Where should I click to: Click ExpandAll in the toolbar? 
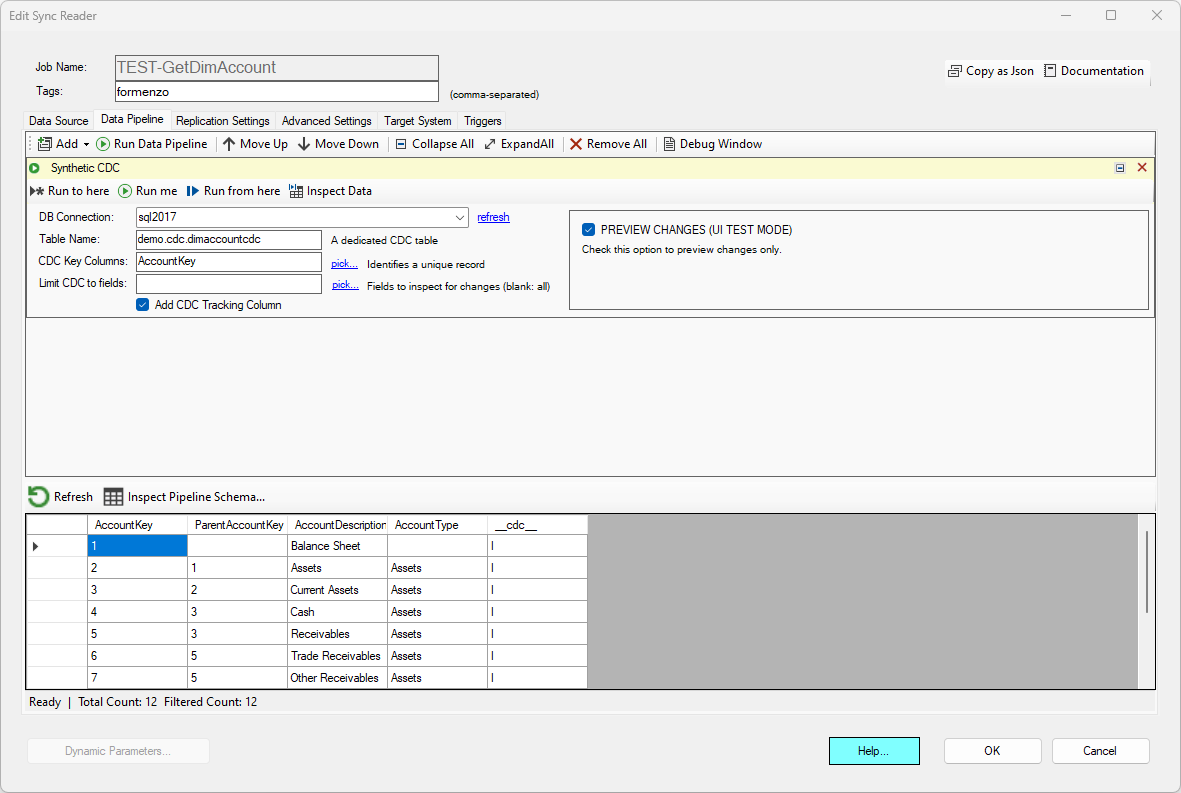(519, 144)
